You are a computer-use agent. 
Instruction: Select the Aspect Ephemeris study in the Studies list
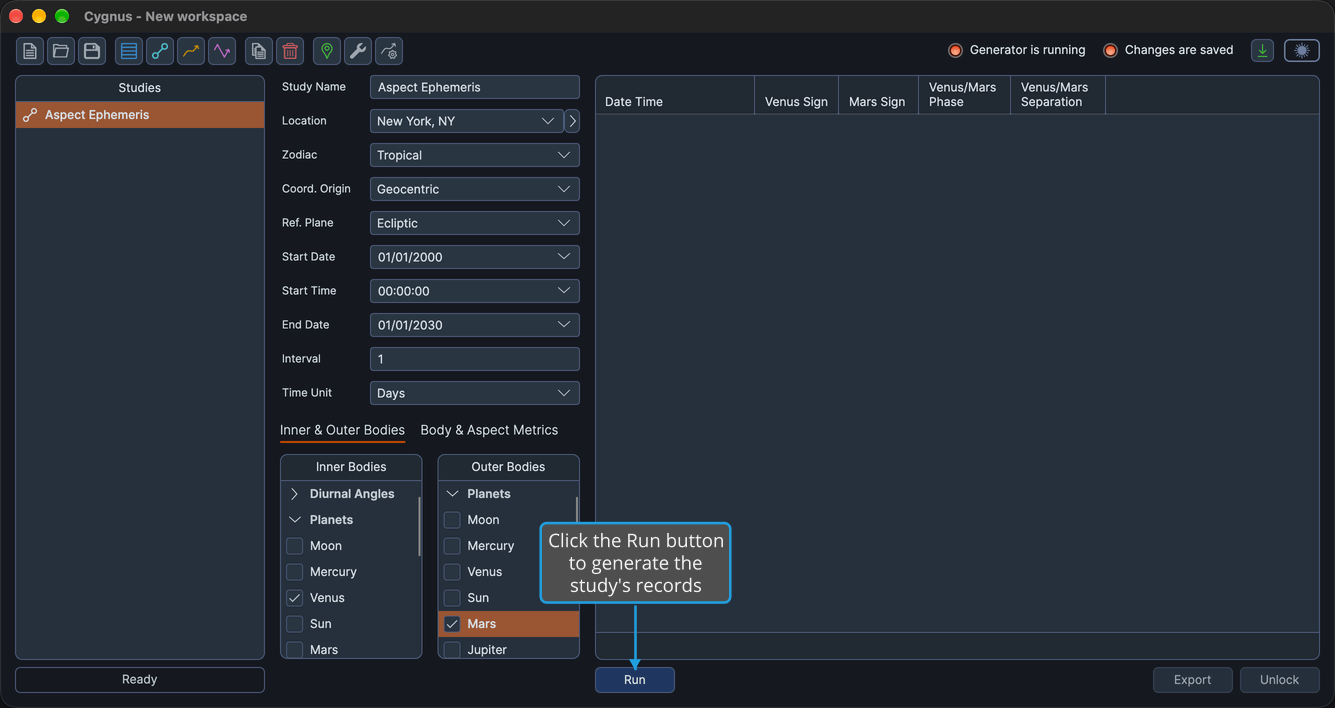click(140, 115)
